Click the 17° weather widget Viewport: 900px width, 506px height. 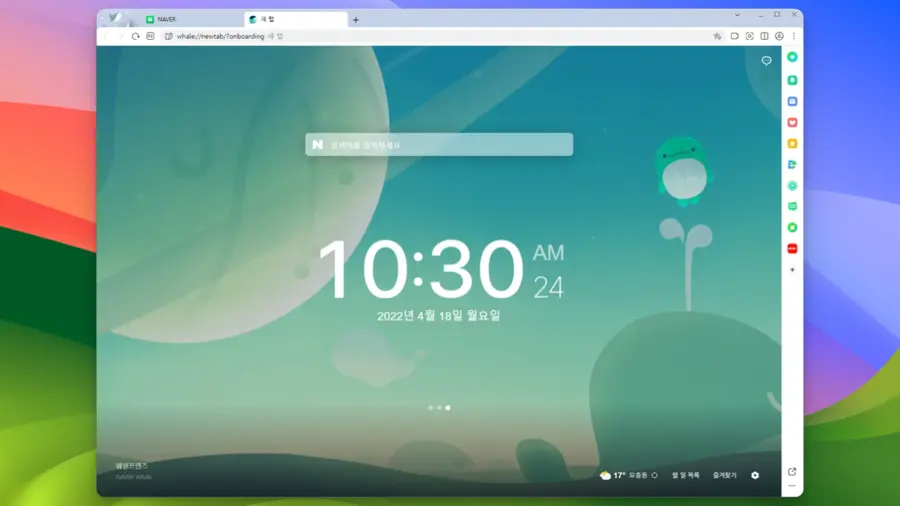coord(623,475)
